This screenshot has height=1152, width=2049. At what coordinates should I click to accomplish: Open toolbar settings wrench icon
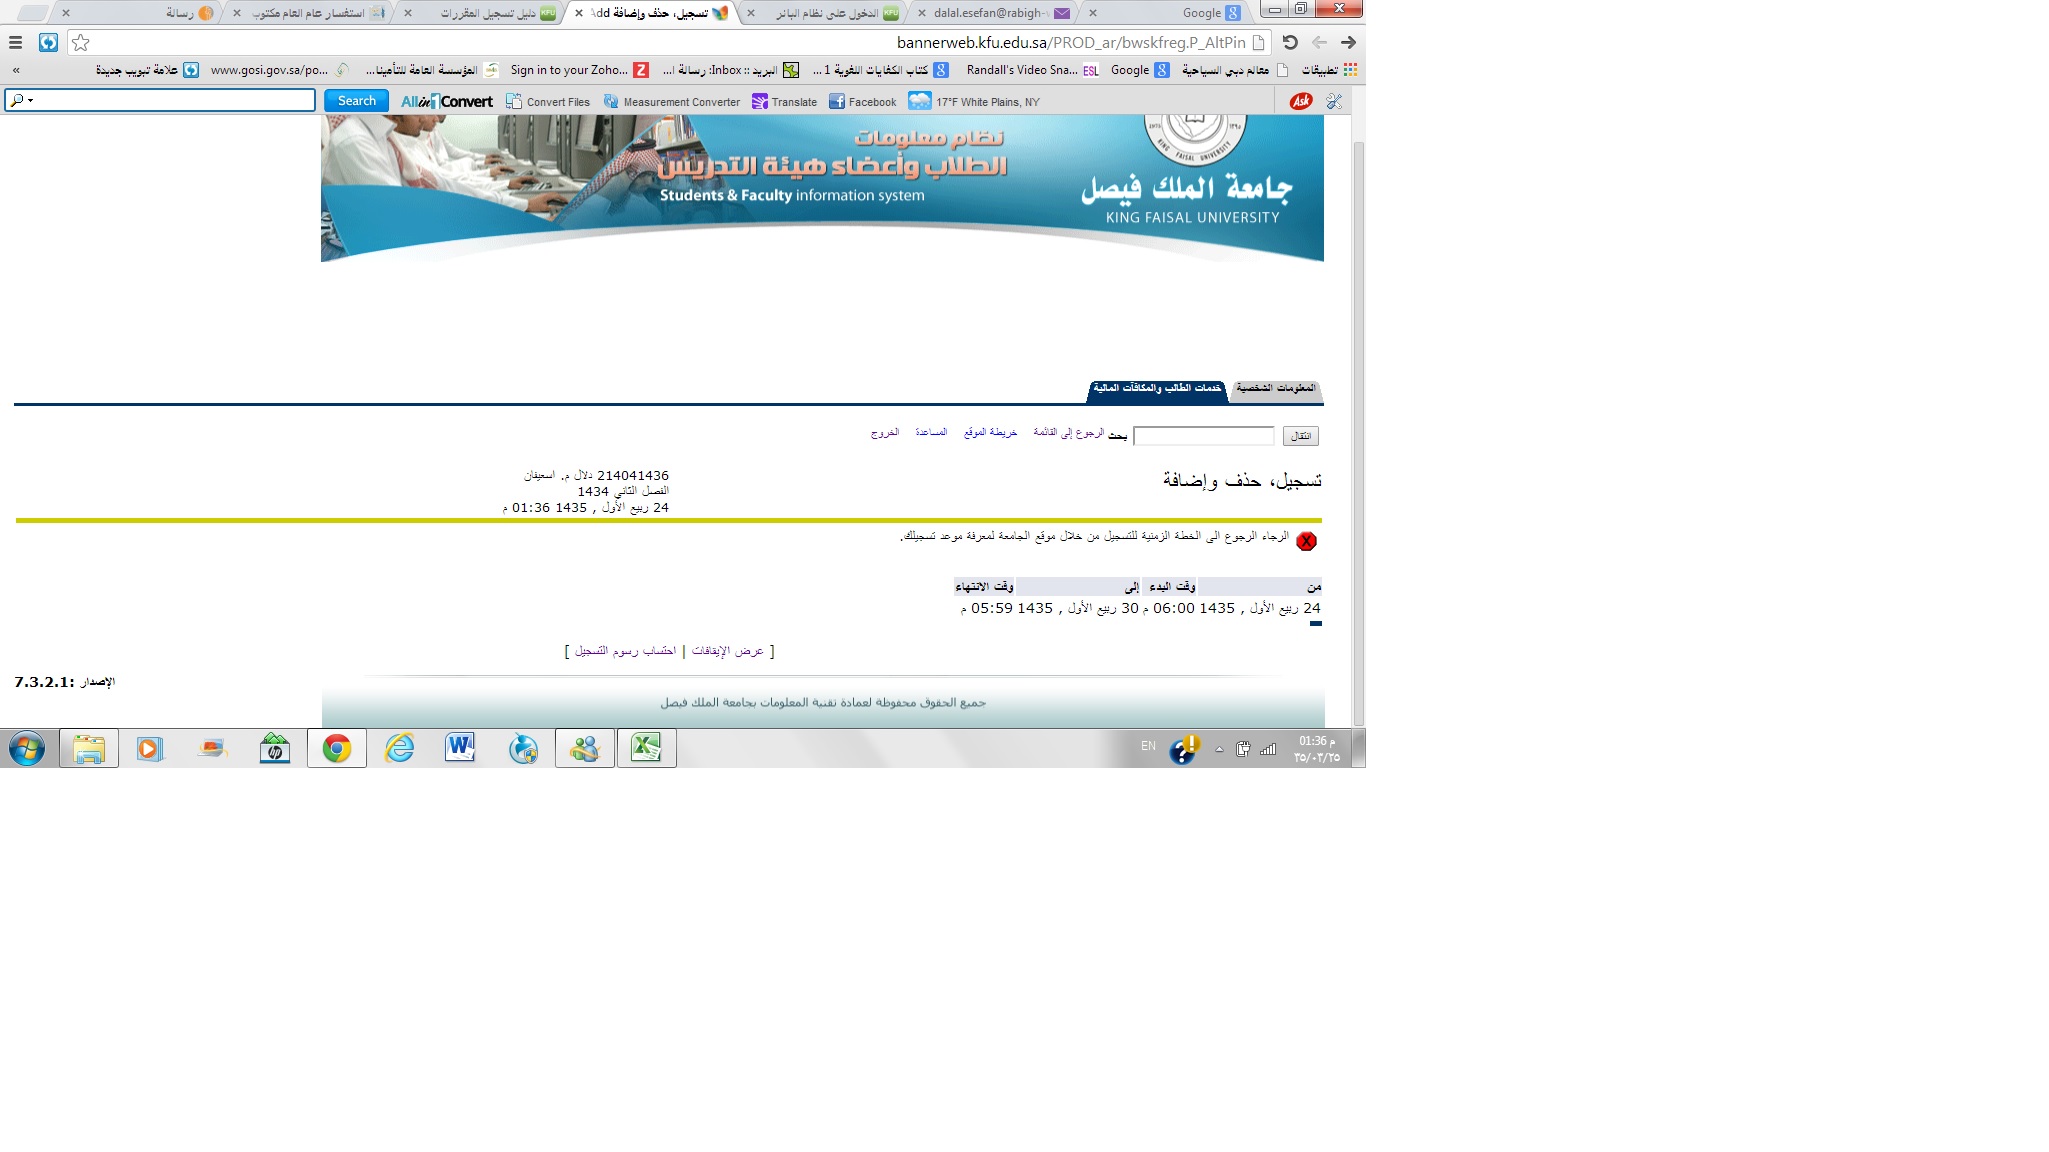1334,101
